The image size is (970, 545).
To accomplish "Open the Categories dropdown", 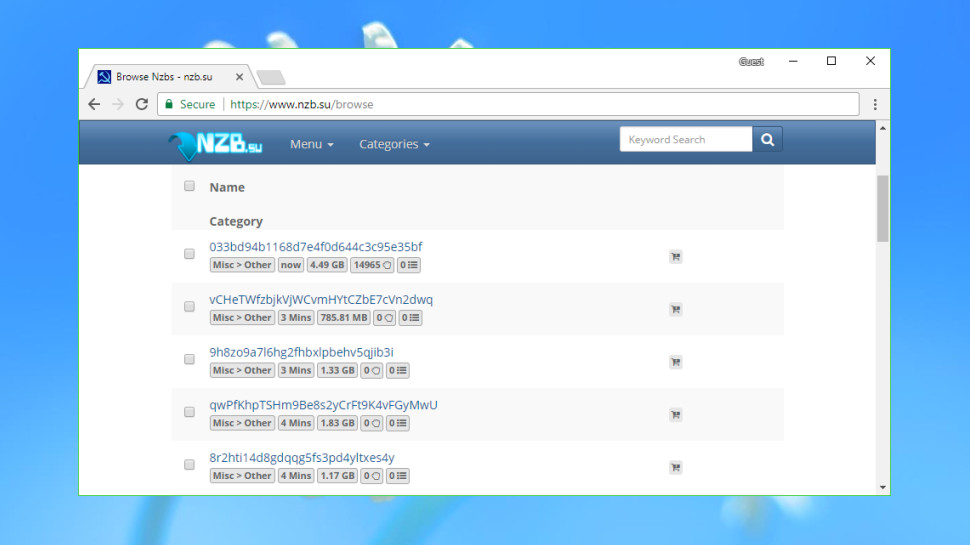I will 394,144.
